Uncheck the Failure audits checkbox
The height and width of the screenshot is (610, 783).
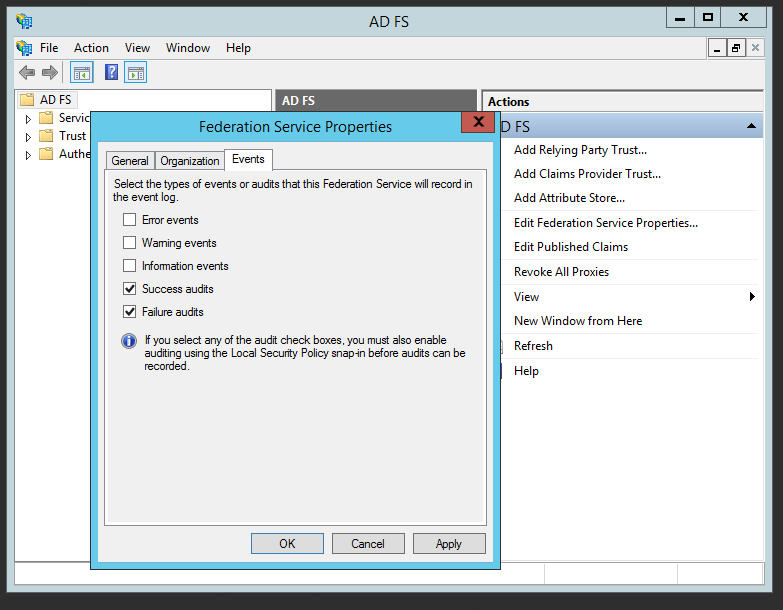(x=129, y=311)
